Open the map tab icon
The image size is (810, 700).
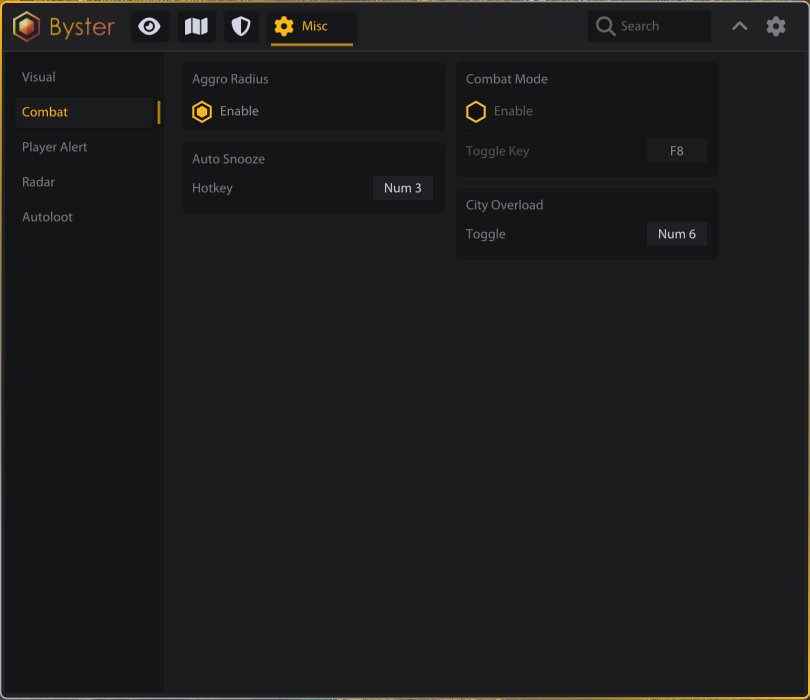(196, 26)
